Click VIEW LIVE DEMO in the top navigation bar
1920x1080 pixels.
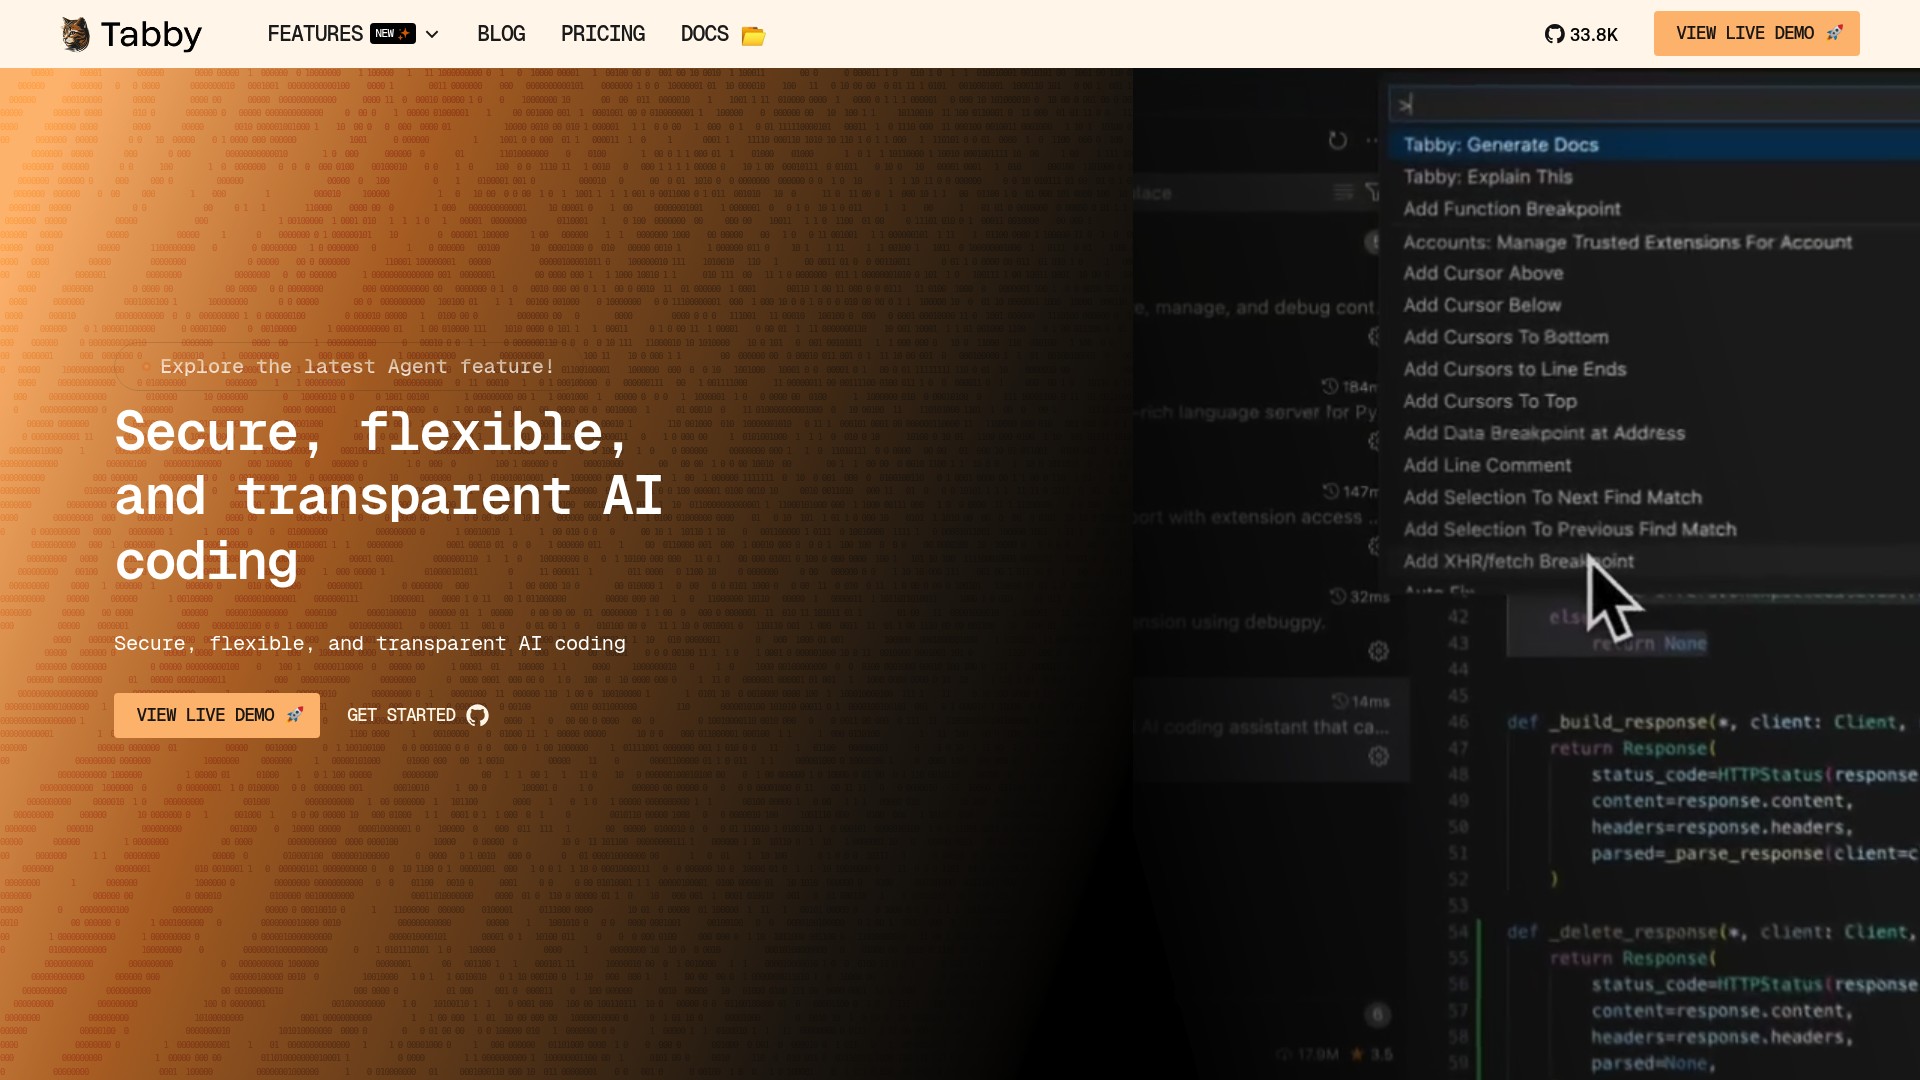[x=1757, y=33]
